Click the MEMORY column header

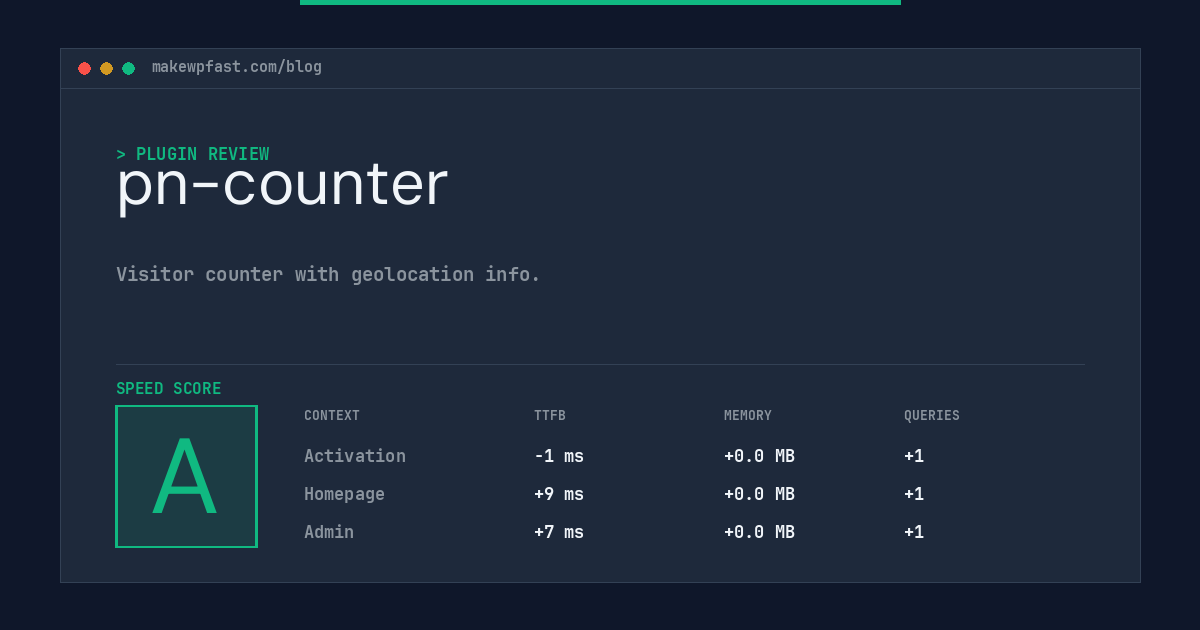(748, 416)
